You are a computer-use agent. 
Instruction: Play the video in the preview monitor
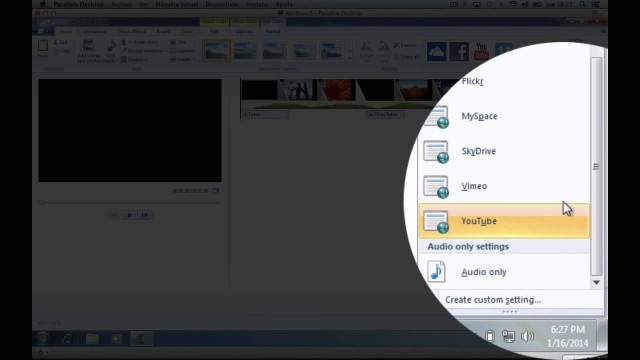point(129,215)
